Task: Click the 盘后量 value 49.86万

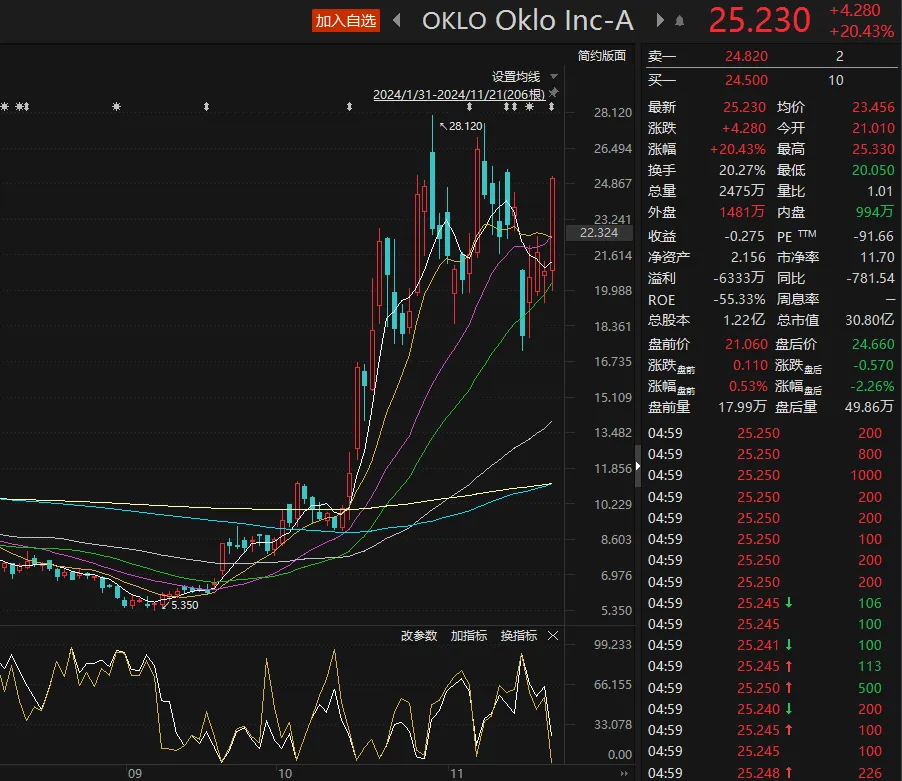Action: (869, 407)
